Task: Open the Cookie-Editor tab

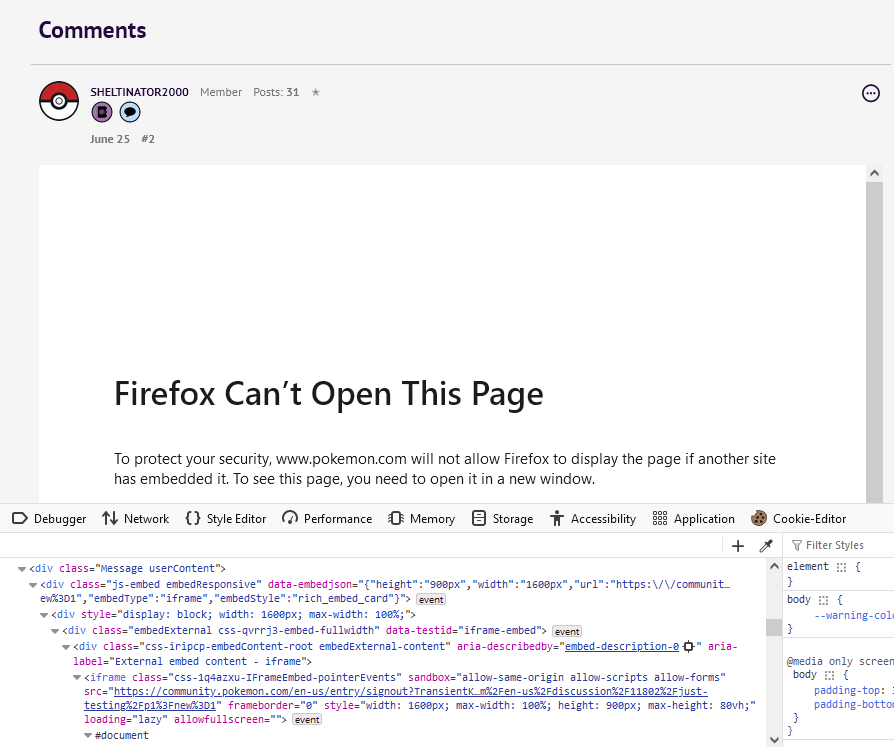Action: [799, 518]
